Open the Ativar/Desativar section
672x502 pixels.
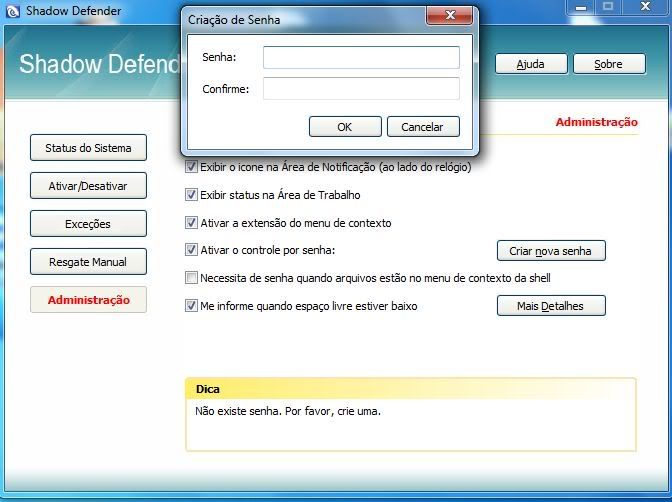pos(88,186)
